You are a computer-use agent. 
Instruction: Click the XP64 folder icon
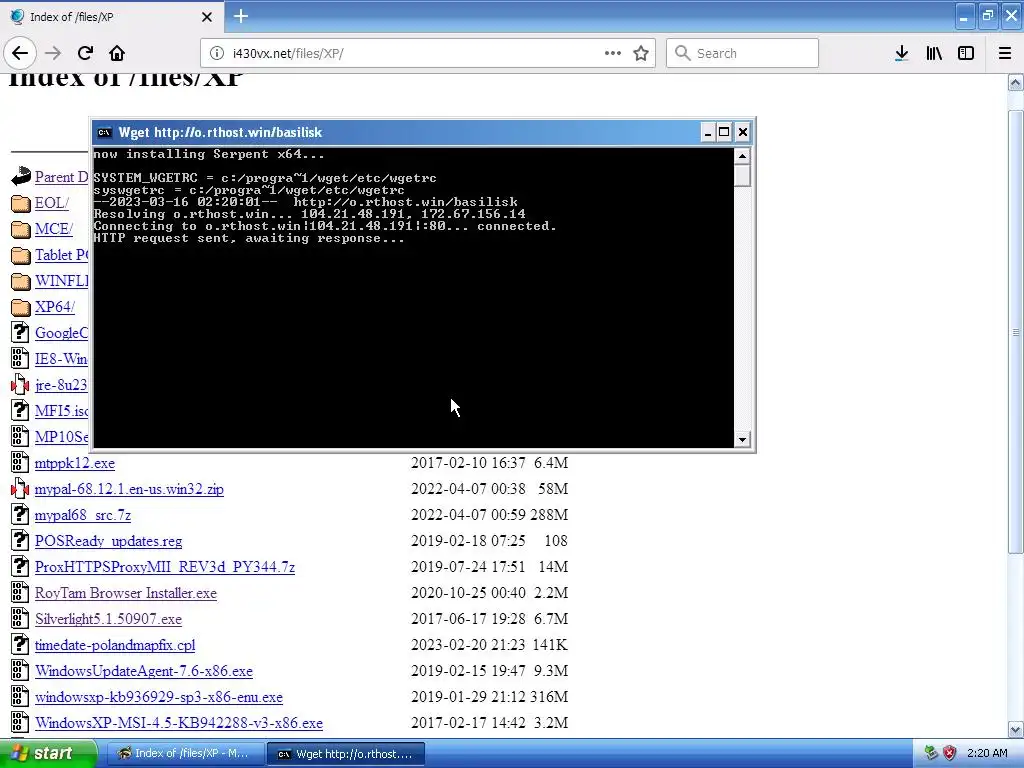[21, 307]
